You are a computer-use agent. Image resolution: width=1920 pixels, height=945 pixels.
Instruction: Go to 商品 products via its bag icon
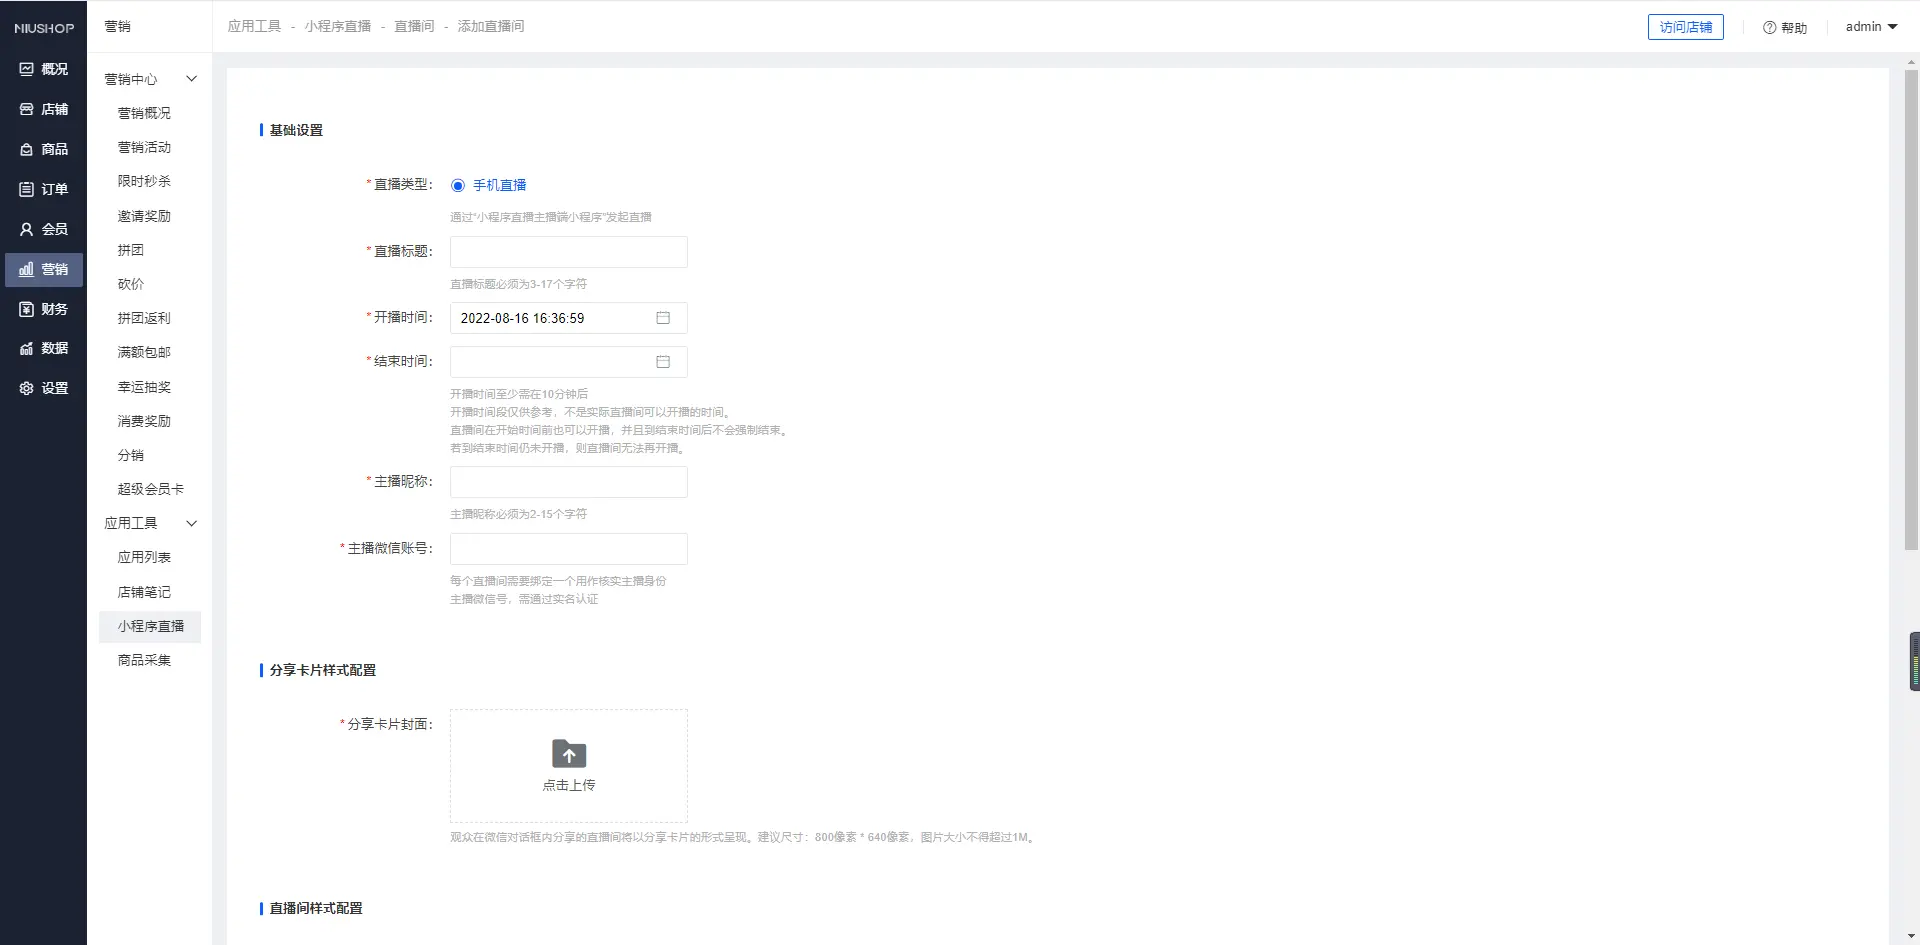[27, 149]
